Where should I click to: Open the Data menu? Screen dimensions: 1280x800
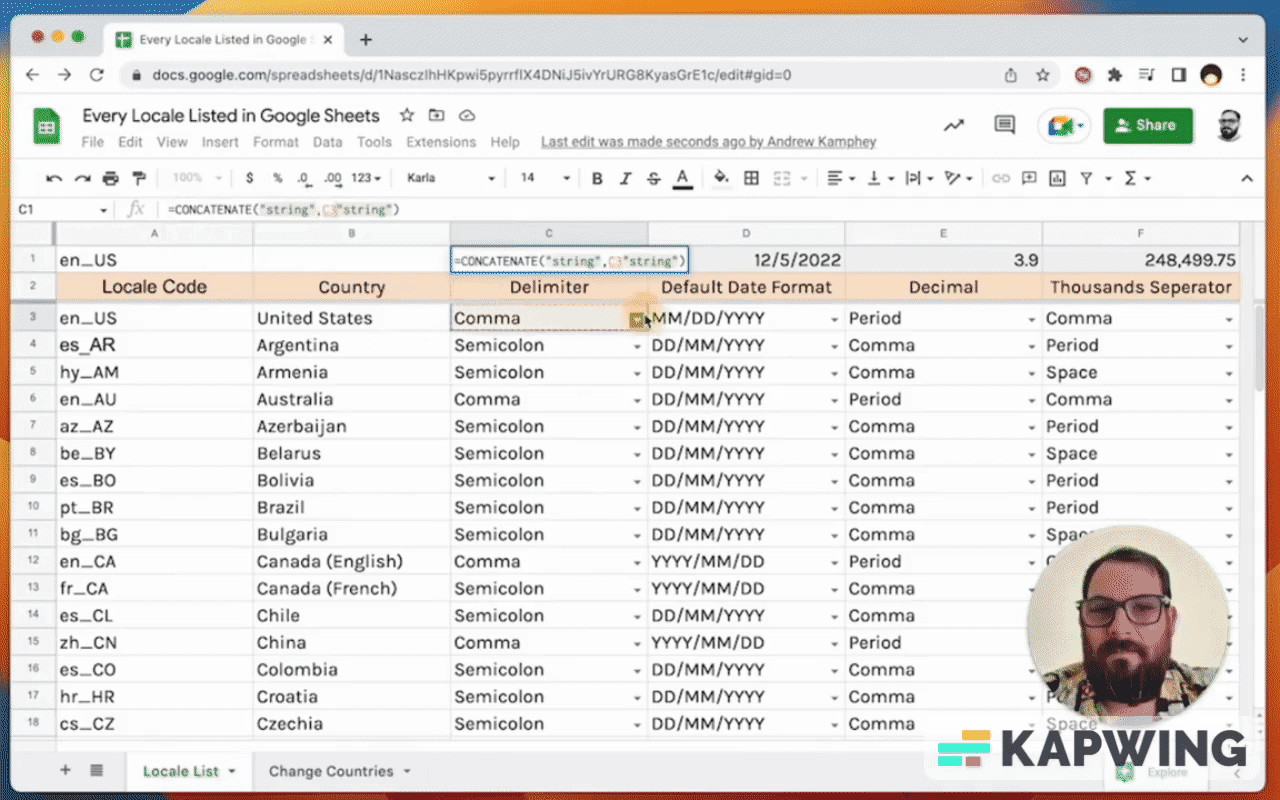pos(327,142)
